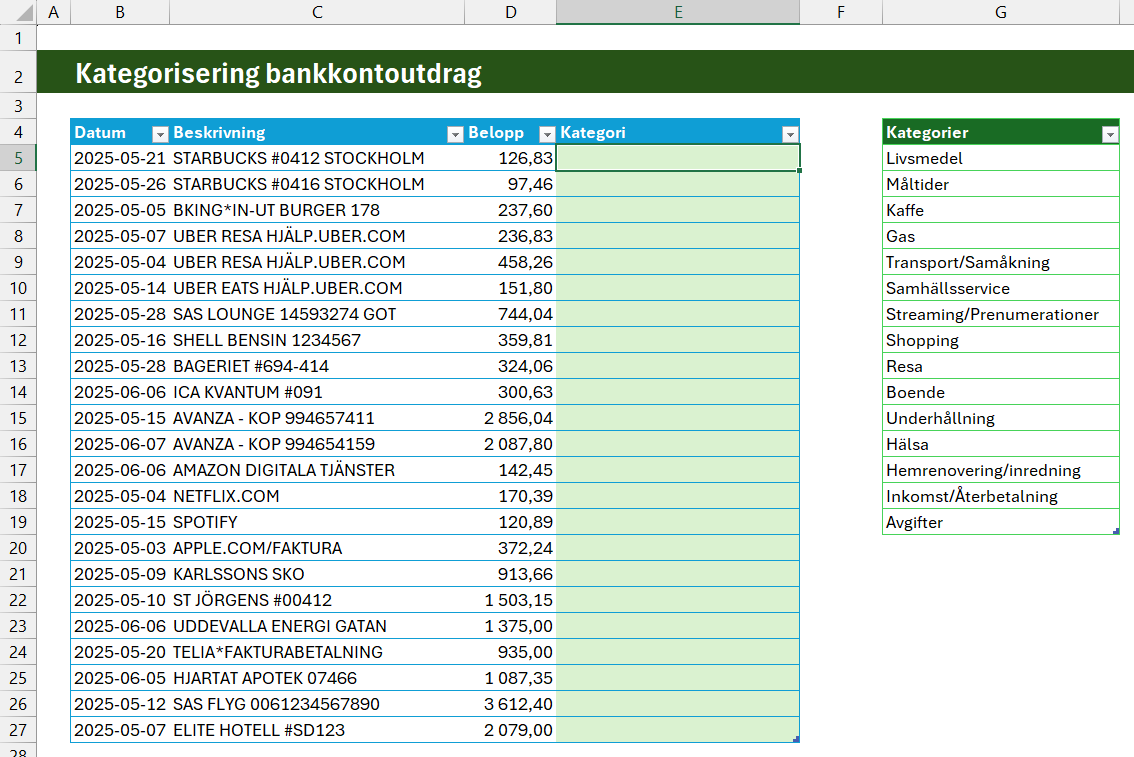Image resolution: width=1134 pixels, height=757 pixels.
Task: Click the date cell '2025-05-26'
Action: tap(120, 184)
